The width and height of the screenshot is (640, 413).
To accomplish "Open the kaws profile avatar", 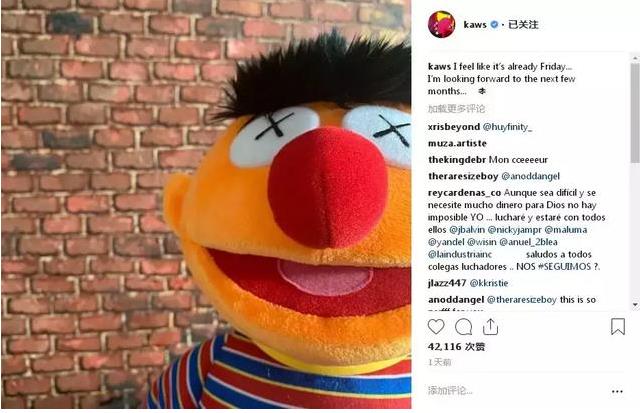I will coord(441,24).
